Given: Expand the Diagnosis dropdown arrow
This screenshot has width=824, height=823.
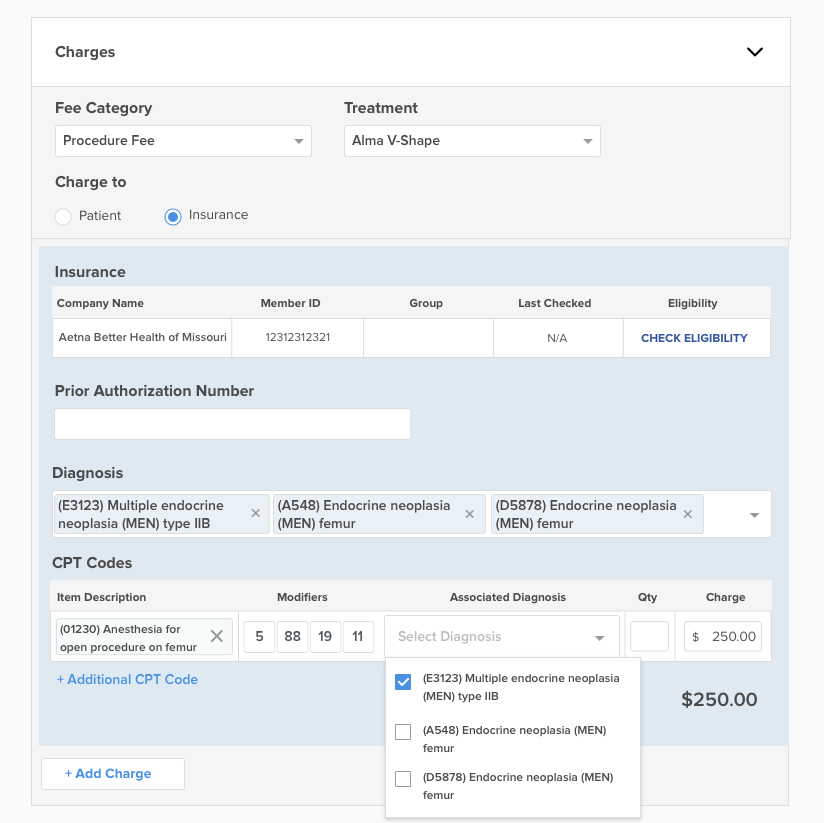Looking at the screenshot, I should (x=754, y=515).
